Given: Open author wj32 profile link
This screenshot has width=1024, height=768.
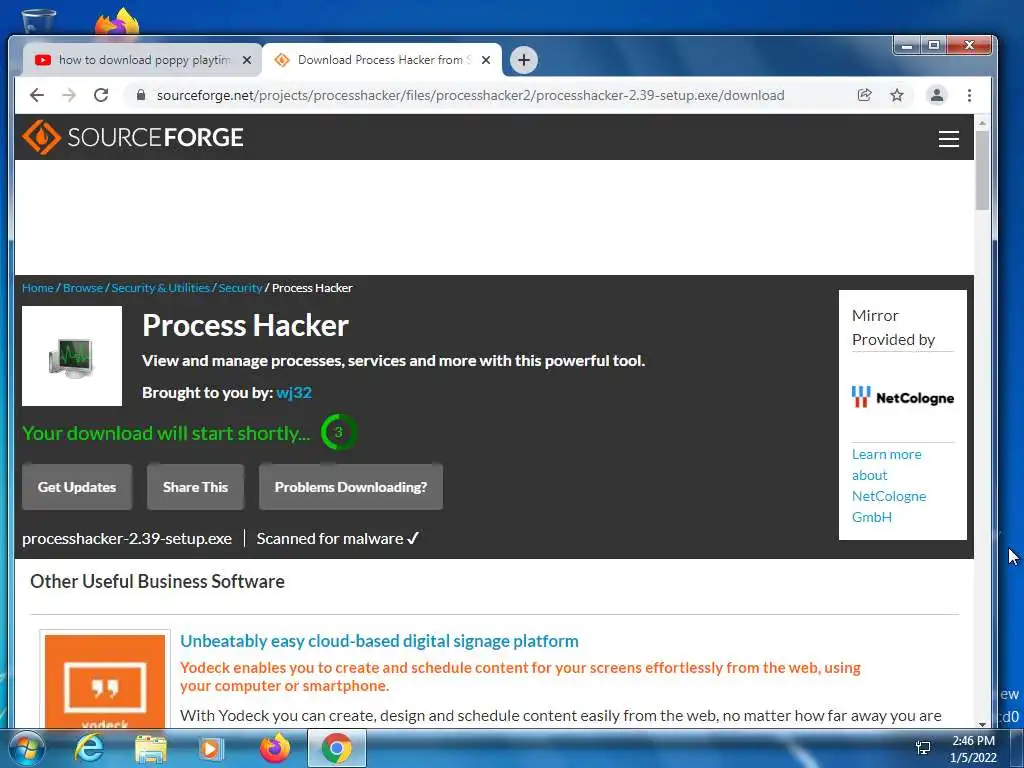Looking at the screenshot, I should point(294,392).
